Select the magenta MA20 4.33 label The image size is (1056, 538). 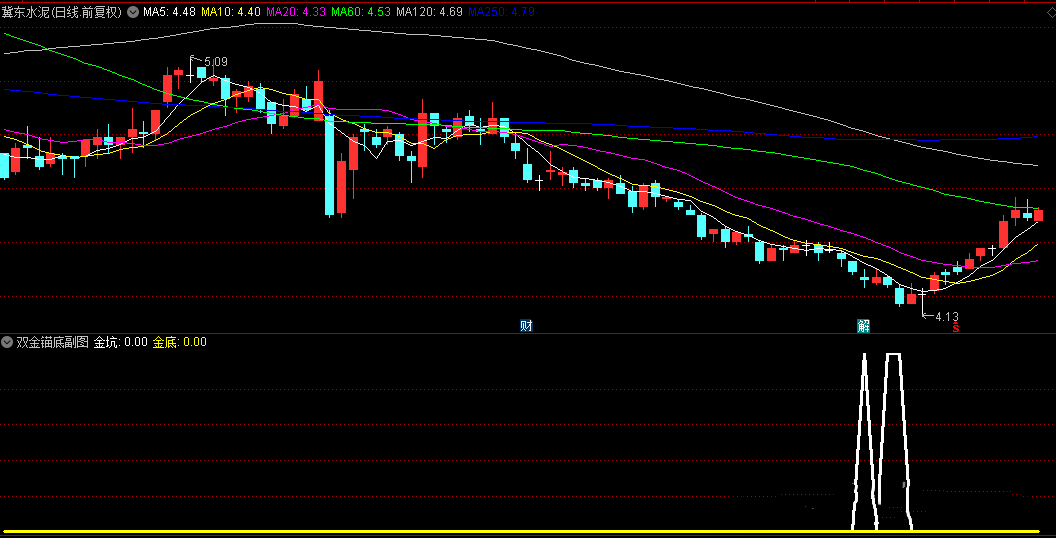[295, 13]
